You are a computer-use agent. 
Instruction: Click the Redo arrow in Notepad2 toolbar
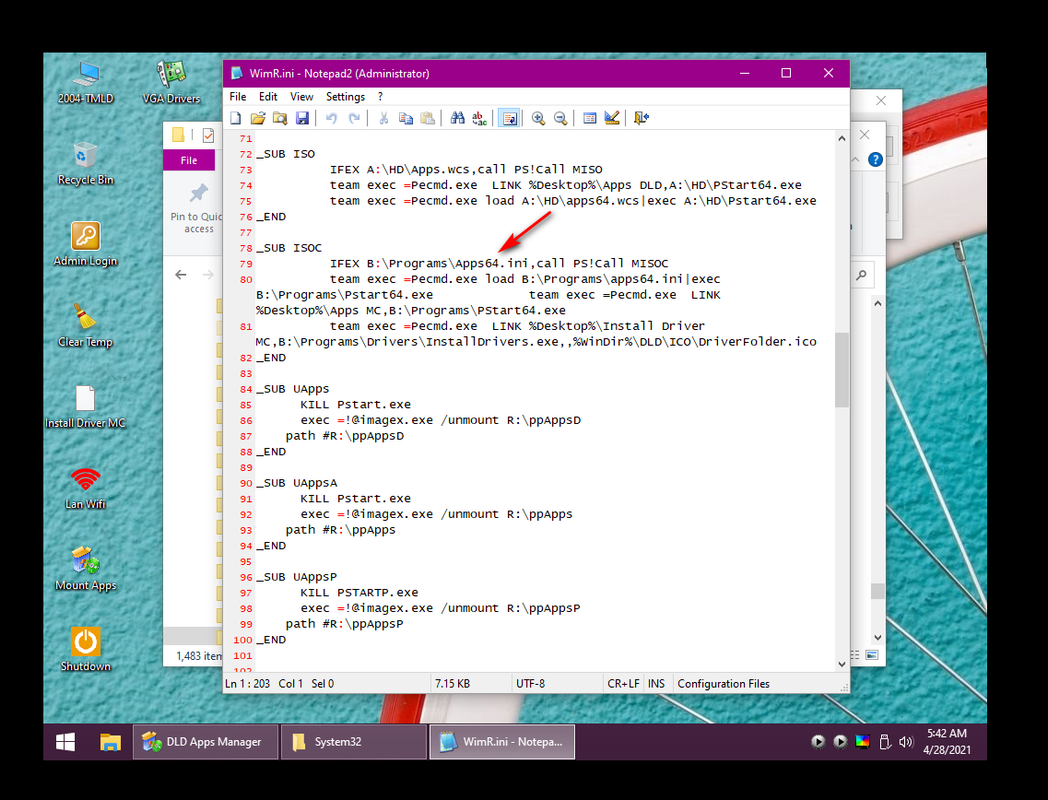point(354,118)
